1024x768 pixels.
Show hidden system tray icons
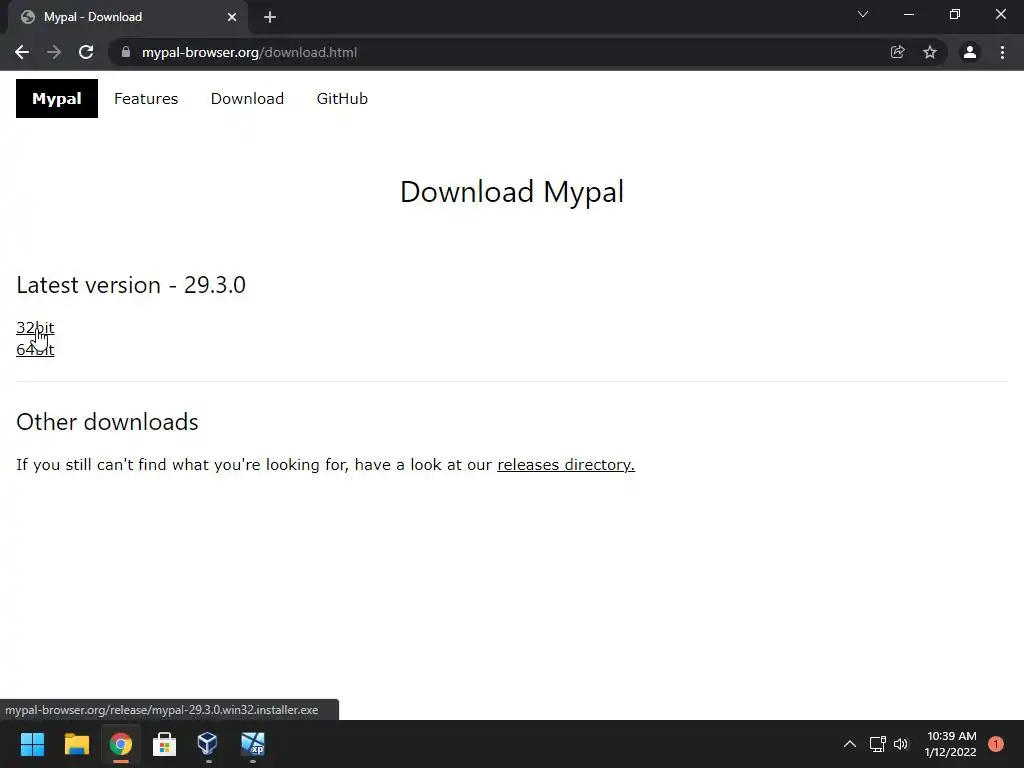(x=850, y=744)
